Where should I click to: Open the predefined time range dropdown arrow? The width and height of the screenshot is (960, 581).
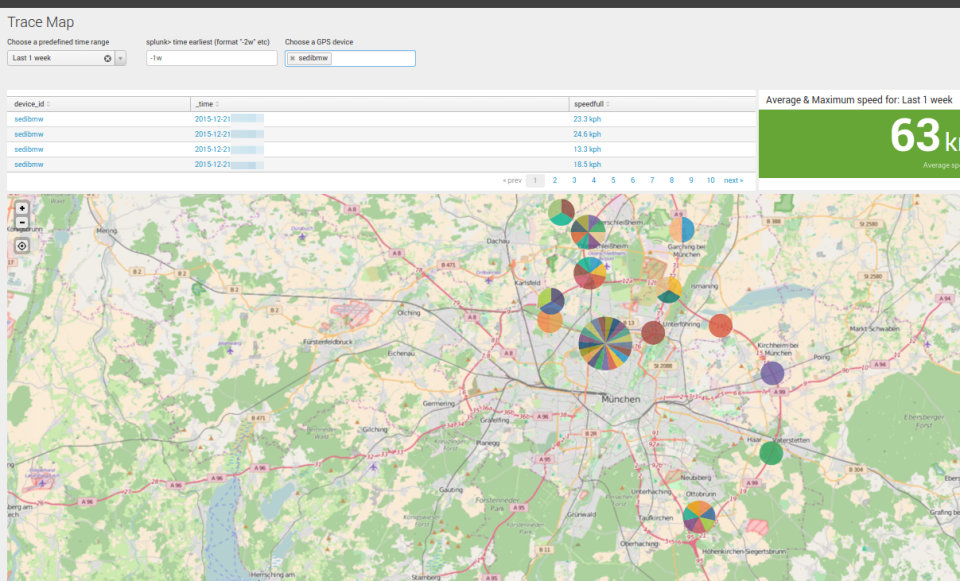(121, 58)
